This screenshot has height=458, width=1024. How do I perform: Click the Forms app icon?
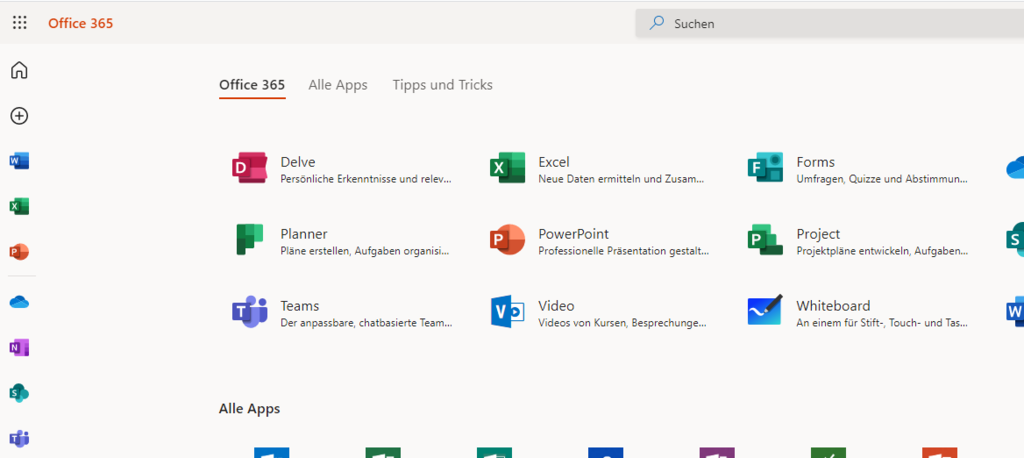point(765,168)
